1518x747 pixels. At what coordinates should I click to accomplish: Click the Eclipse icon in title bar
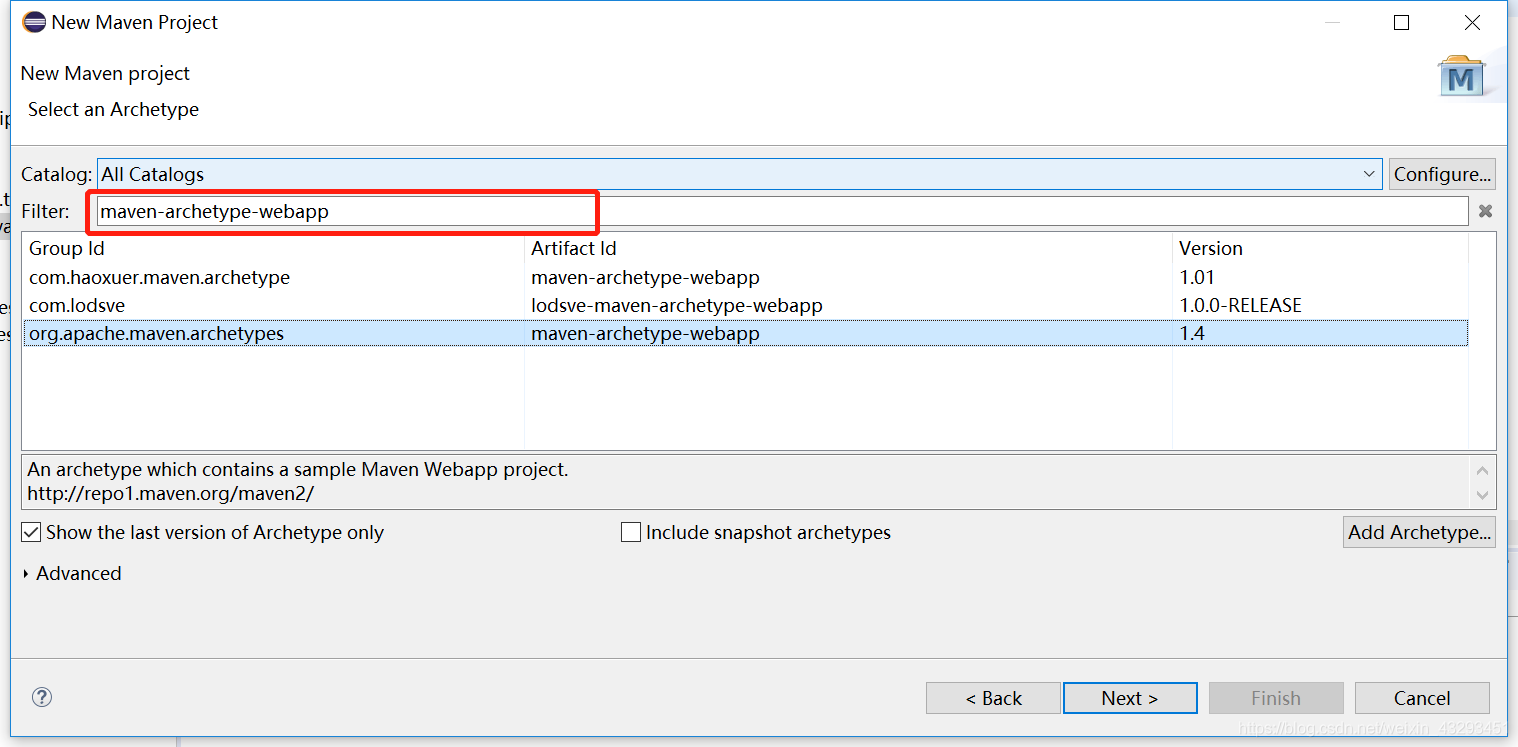(34, 22)
